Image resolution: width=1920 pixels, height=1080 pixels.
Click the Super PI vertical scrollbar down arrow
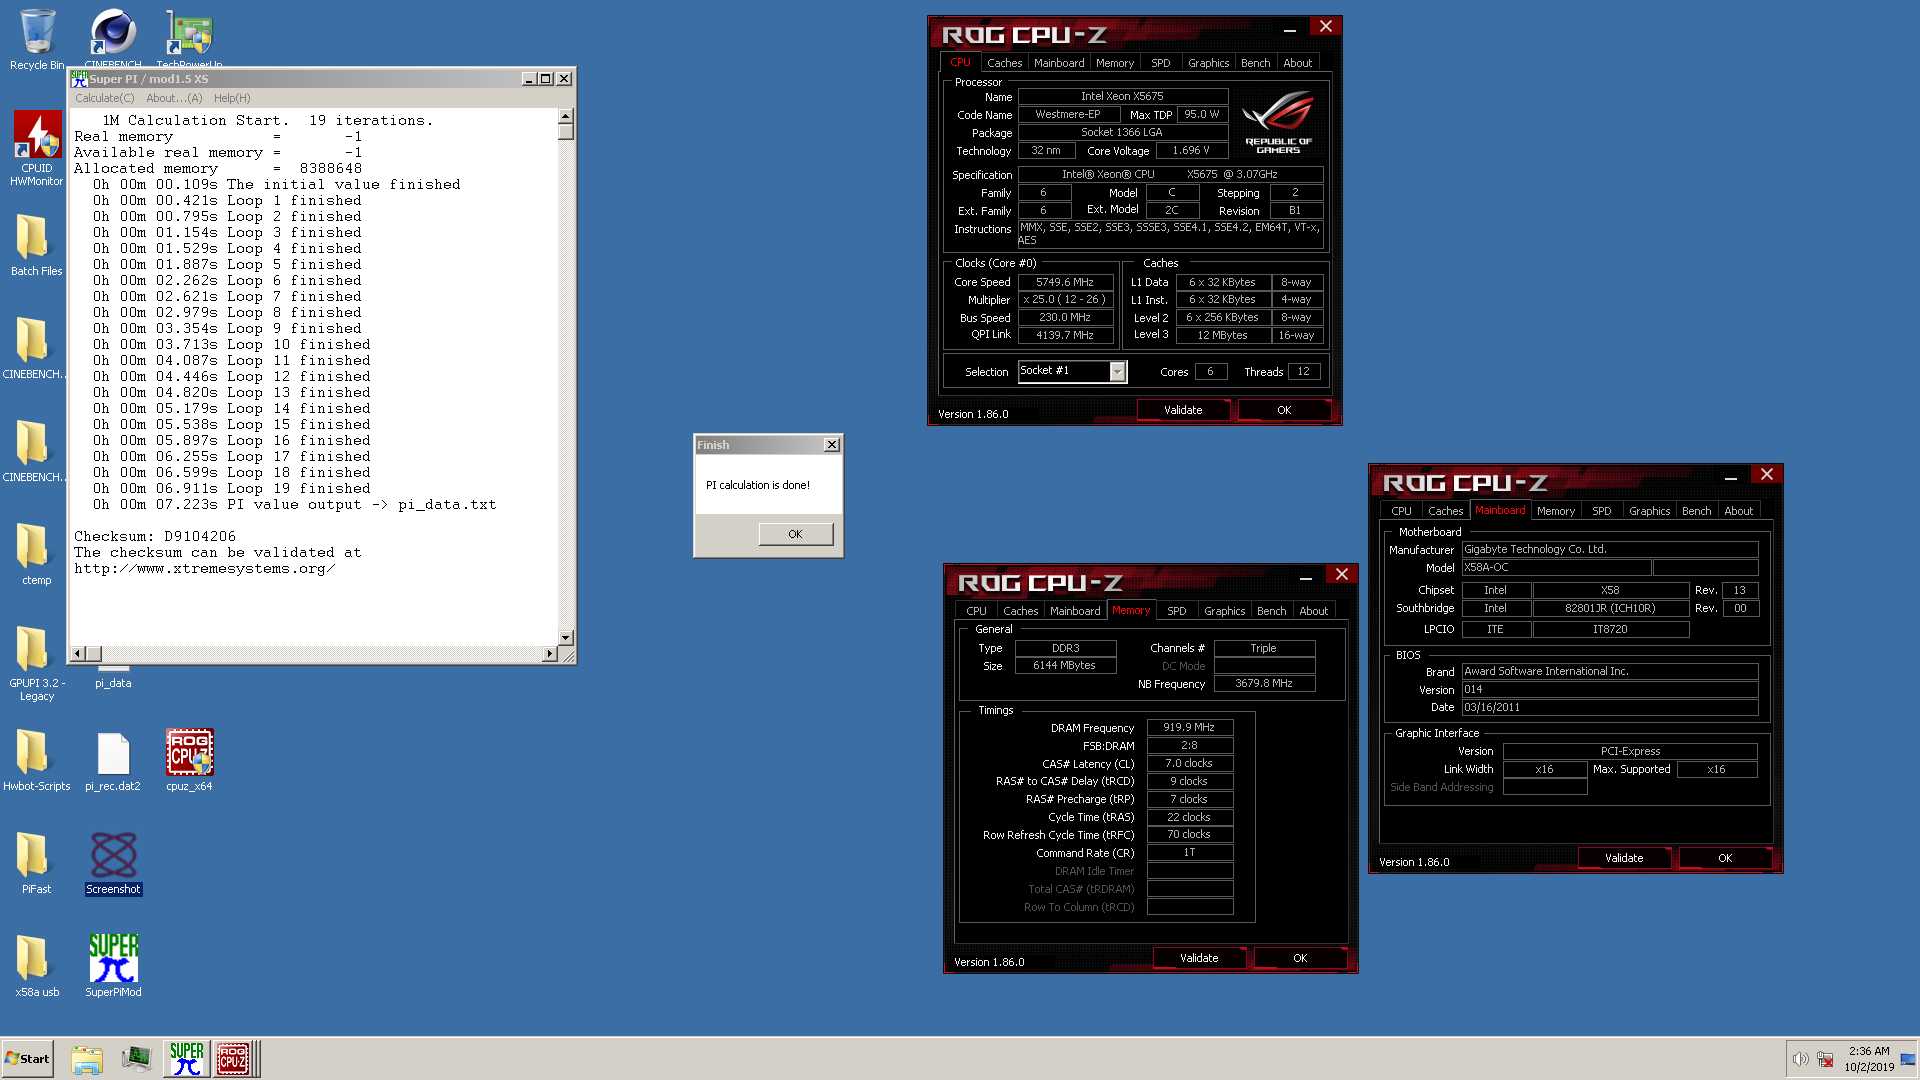[x=566, y=637]
